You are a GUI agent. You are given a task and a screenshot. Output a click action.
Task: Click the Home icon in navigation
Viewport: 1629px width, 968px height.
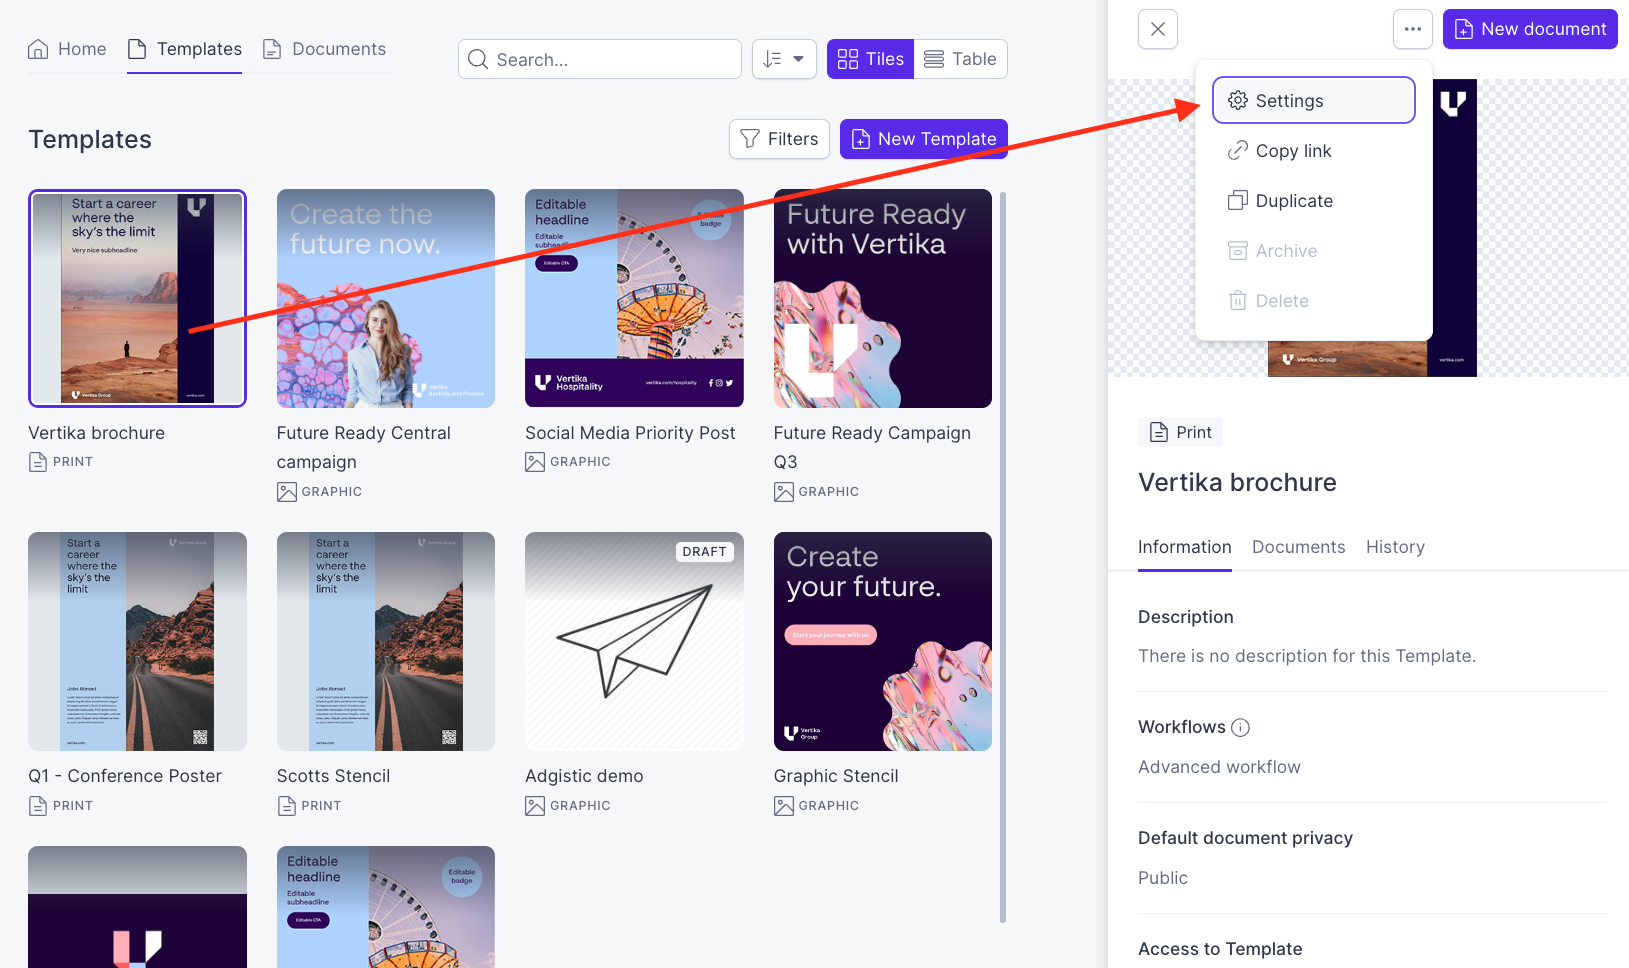pos(40,48)
